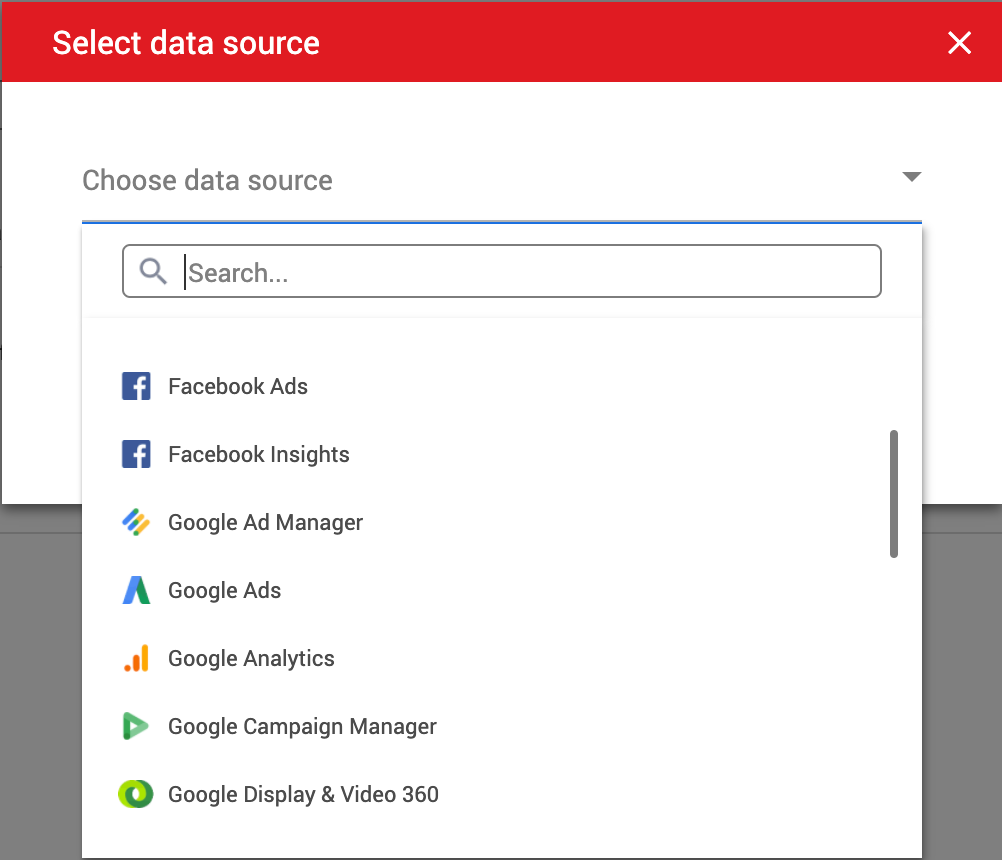This screenshot has height=860, width=1002.
Task: Pick Google Display & Video 360
Action: pyautogui.click(x=303, y=795)
